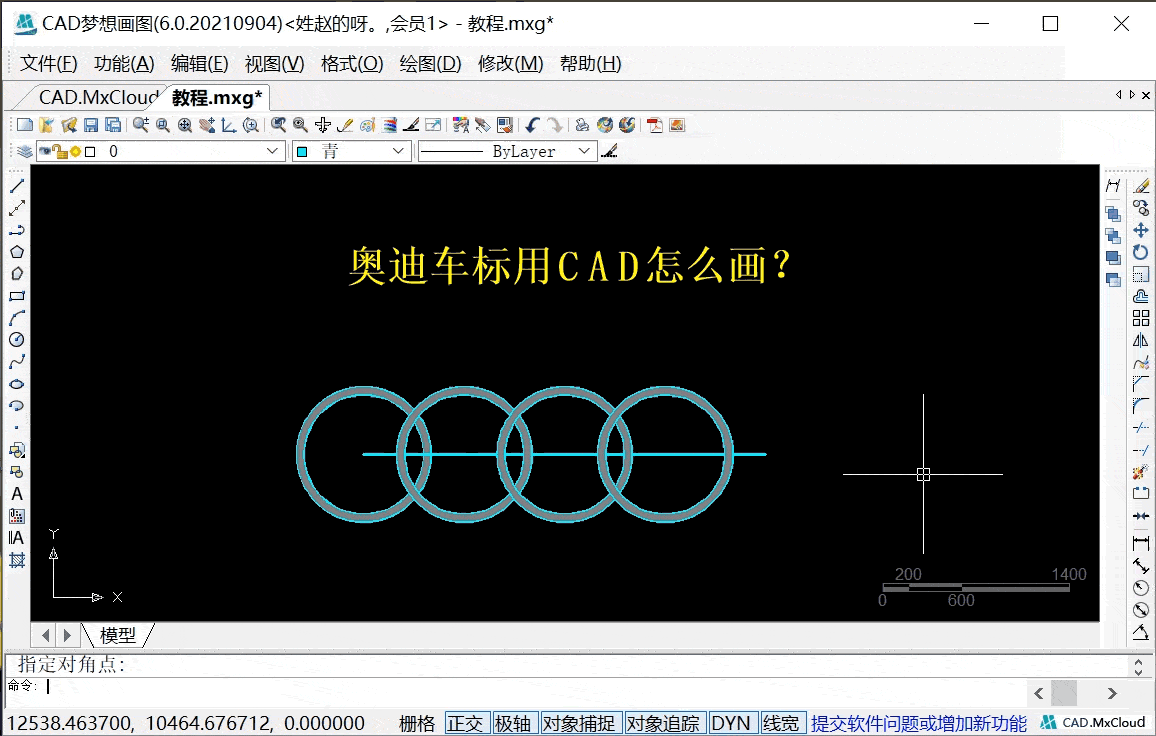This screenshot has width=1156, height=736.
Task: Select the Aligned dimension tool
Action: tap(1141, 566)
